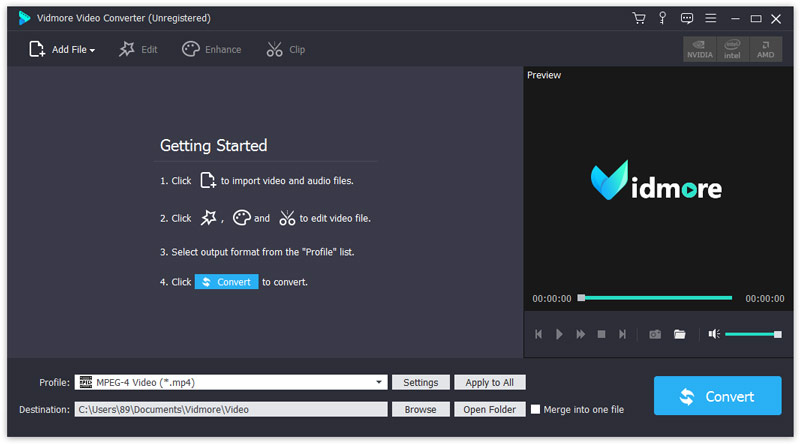800x444 pixels.
Task: Take a snapshot with the camera icon
Action: click(654, 334)
